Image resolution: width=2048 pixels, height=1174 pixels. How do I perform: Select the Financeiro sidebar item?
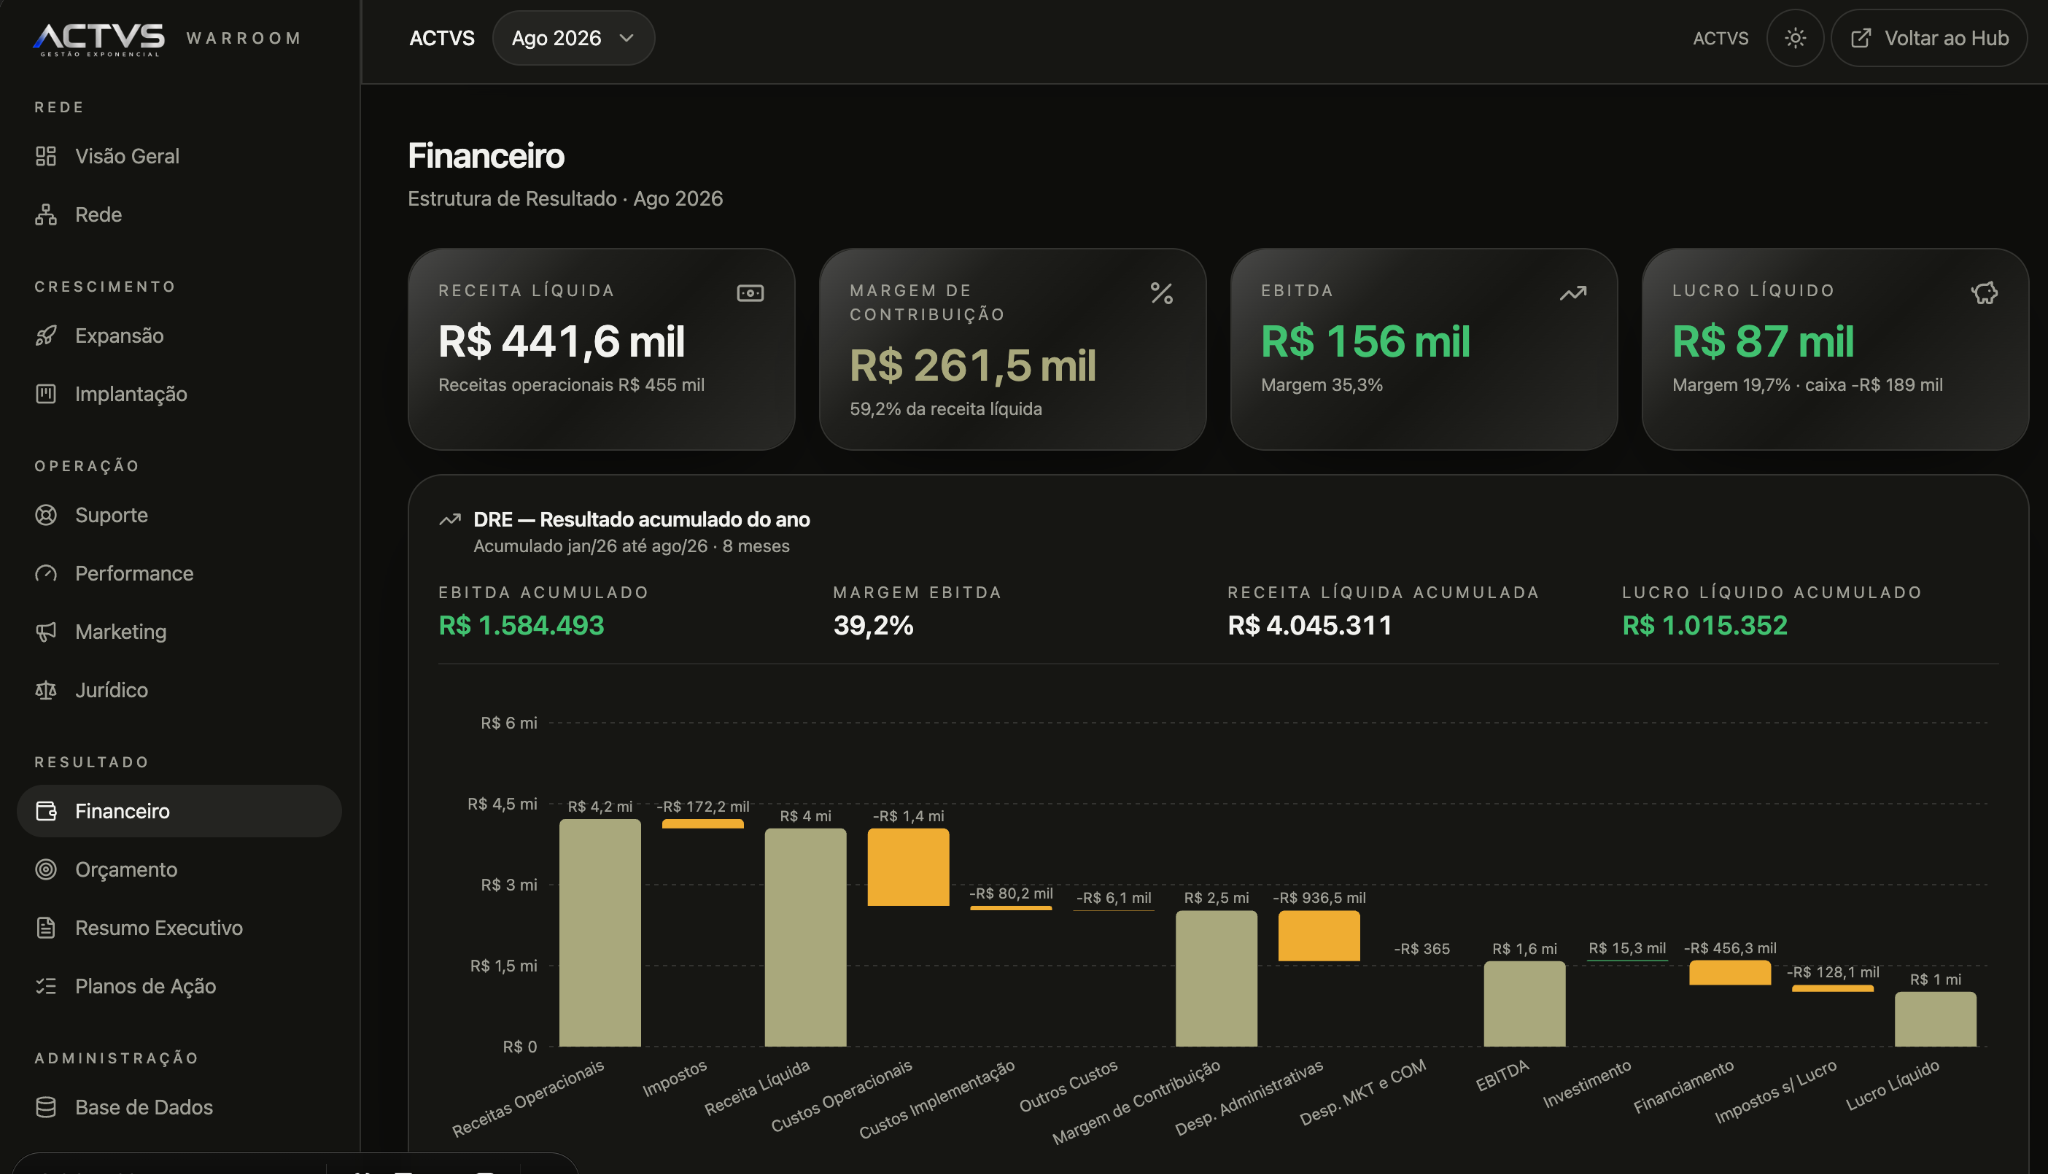(x=179, y=811)
